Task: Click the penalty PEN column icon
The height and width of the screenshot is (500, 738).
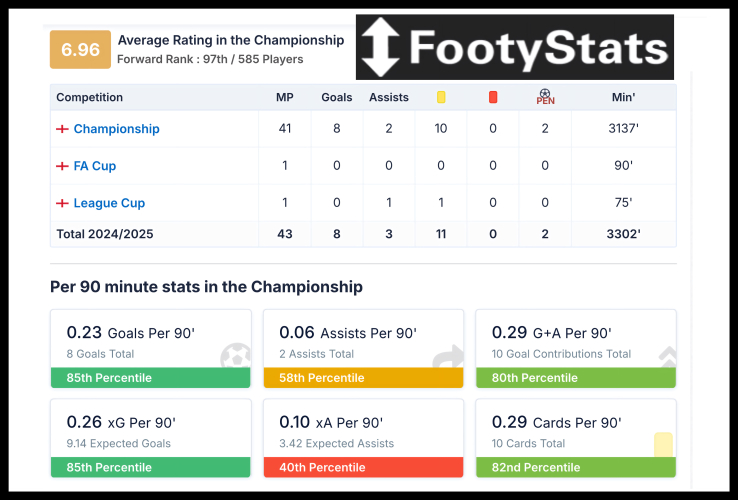Action: coord(545,97)
